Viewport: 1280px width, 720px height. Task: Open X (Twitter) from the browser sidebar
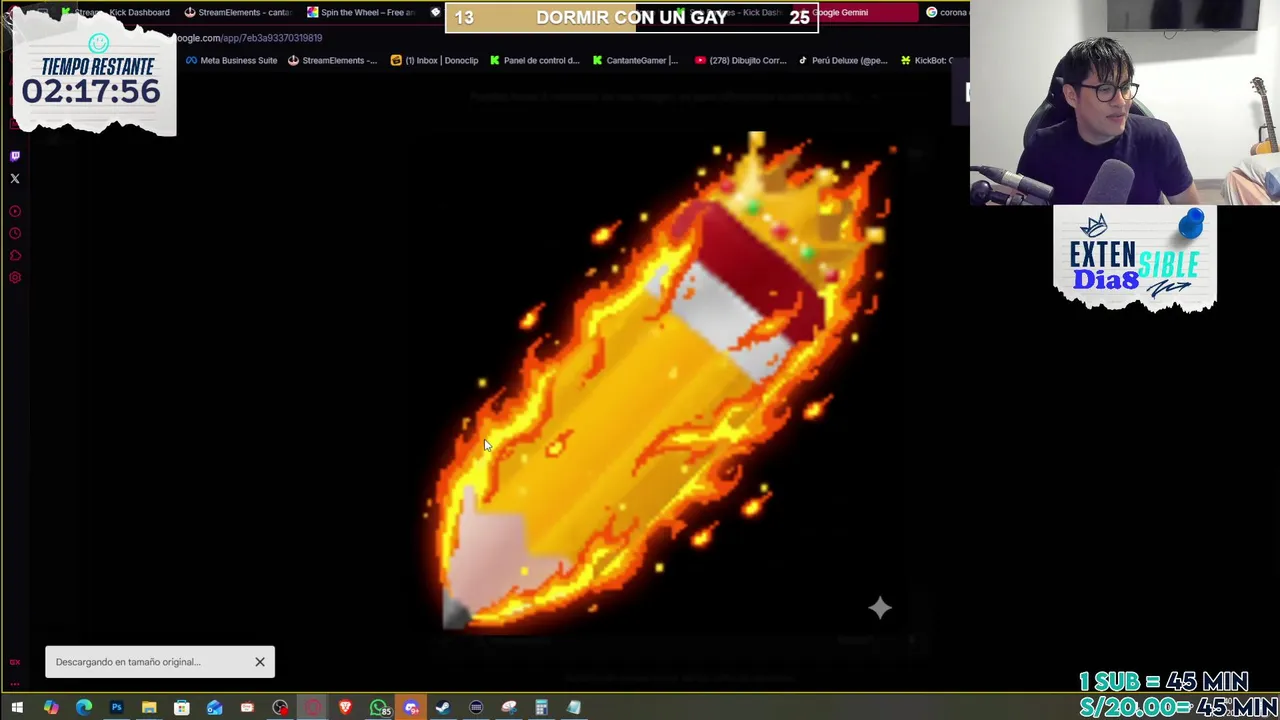click(x=15, y=179)
